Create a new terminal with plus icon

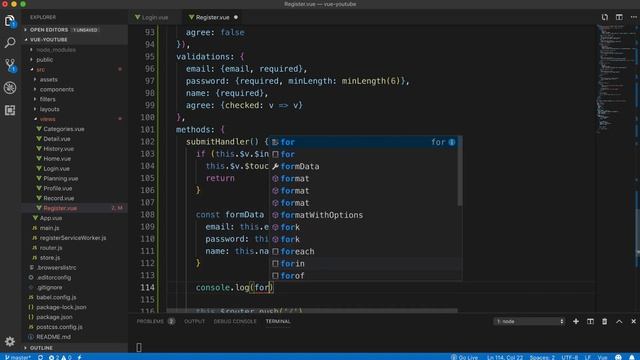pyautogui.click(x=576, y=322)
